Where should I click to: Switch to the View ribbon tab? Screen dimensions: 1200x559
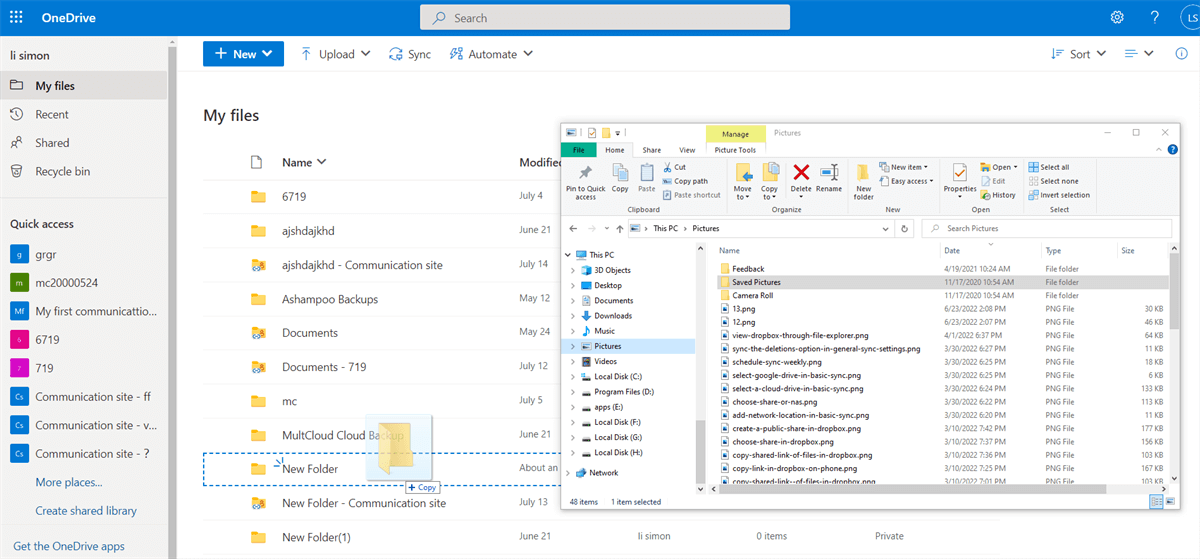pos(687,150)
